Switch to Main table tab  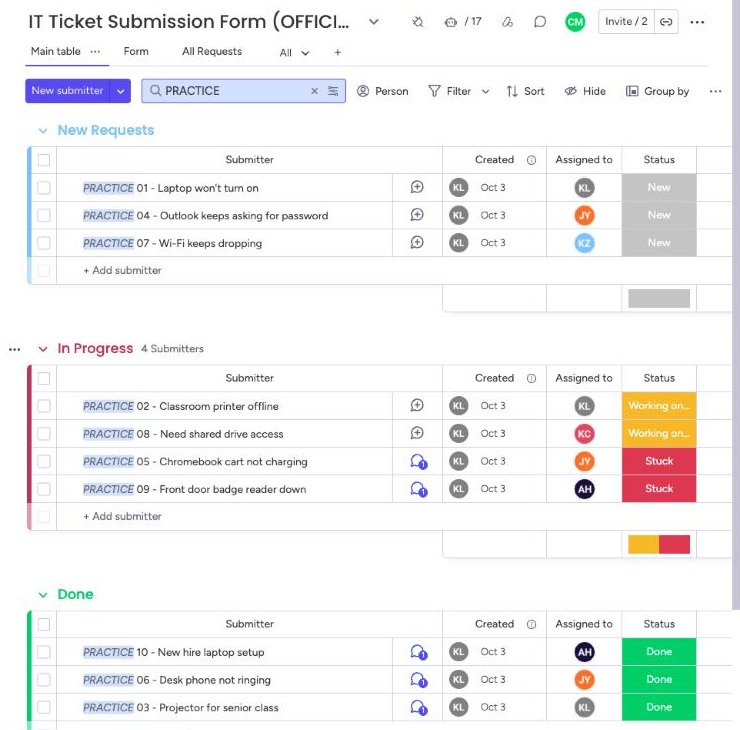56,51
